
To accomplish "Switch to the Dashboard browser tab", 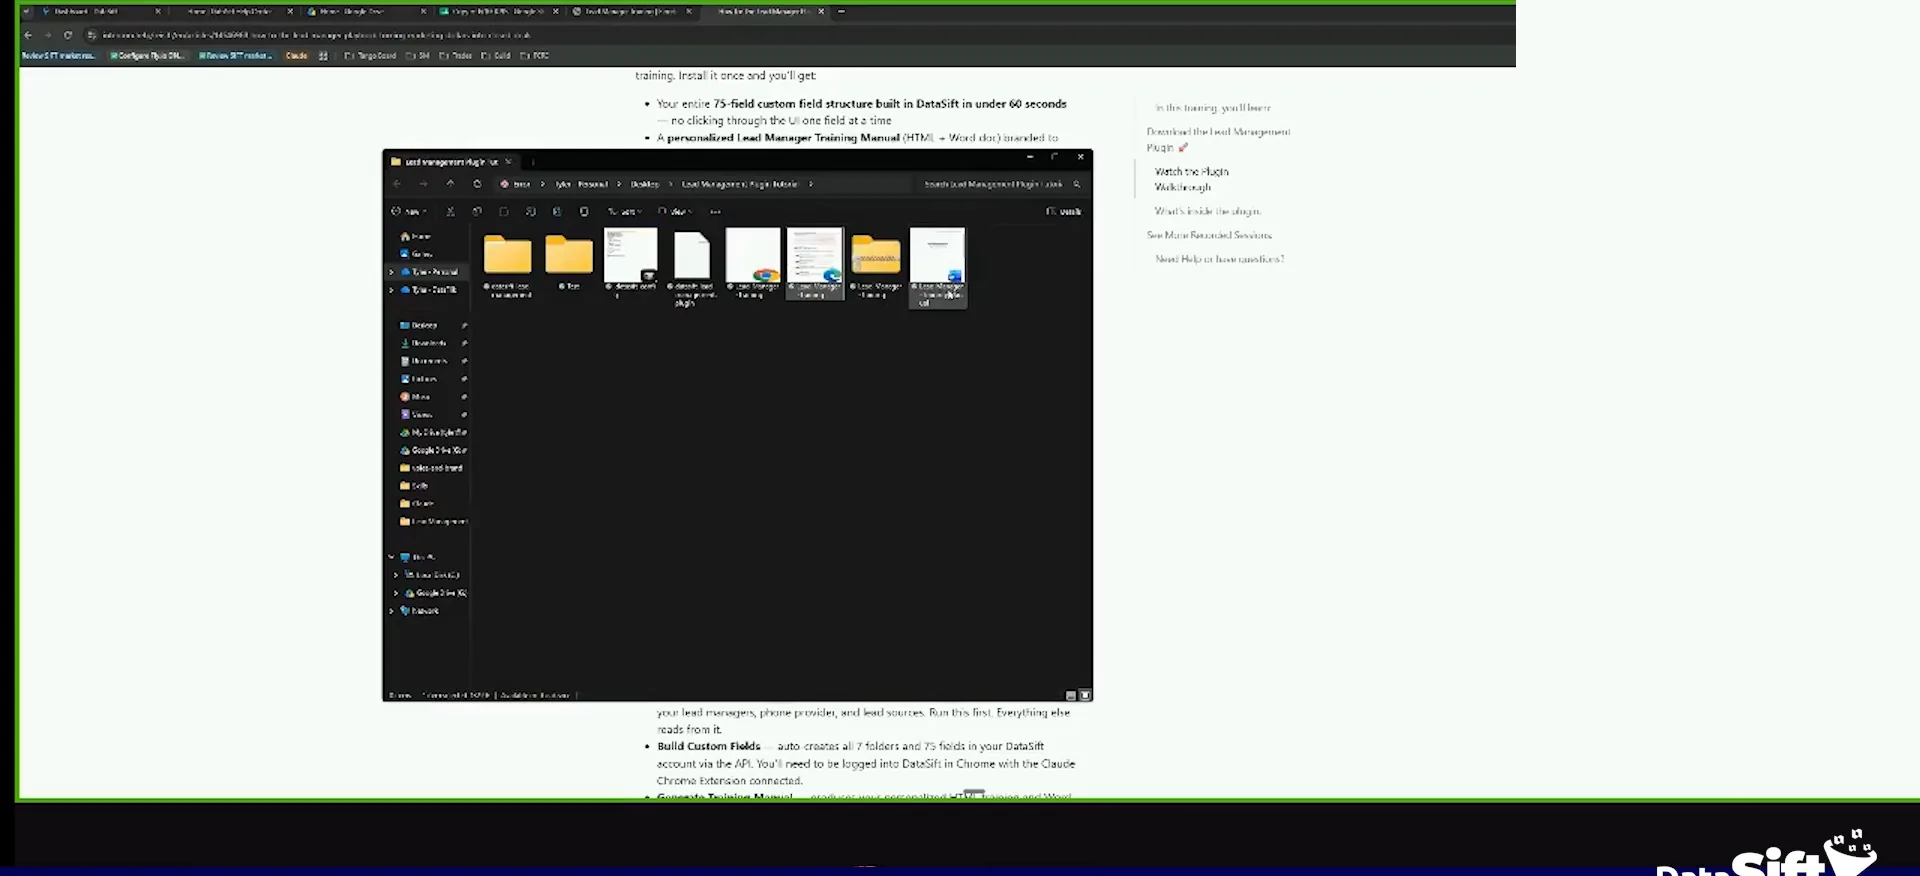I will click(100, 12).
